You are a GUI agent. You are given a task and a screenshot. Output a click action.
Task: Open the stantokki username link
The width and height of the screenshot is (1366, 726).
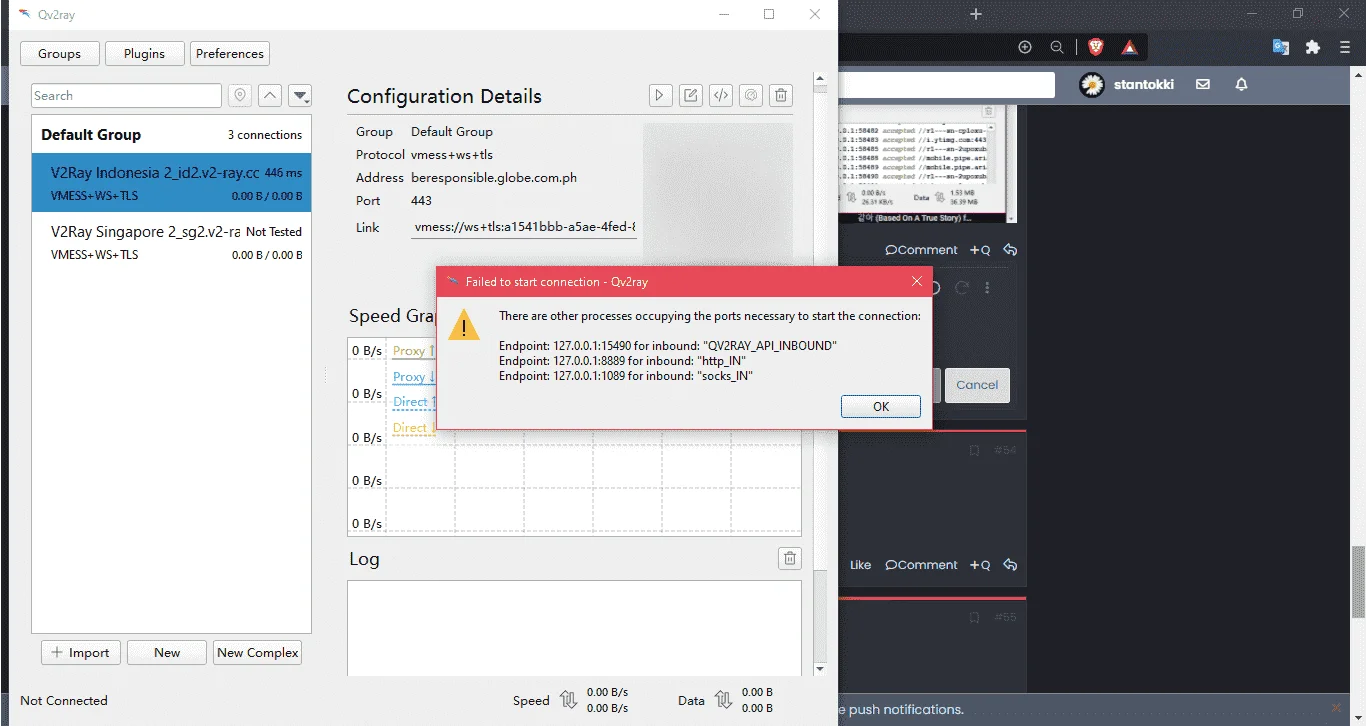(x=1144, y=85)
